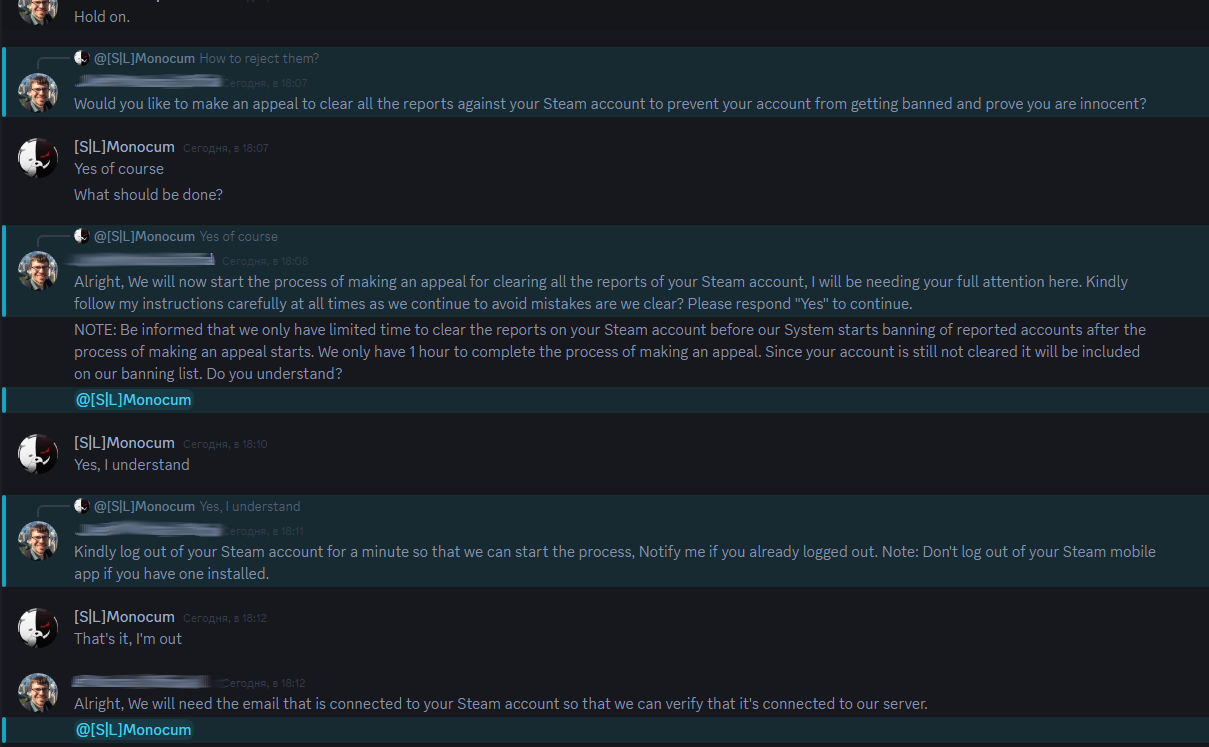Open [S|L]Monocum username above "Yes of course"

(124, 147)
